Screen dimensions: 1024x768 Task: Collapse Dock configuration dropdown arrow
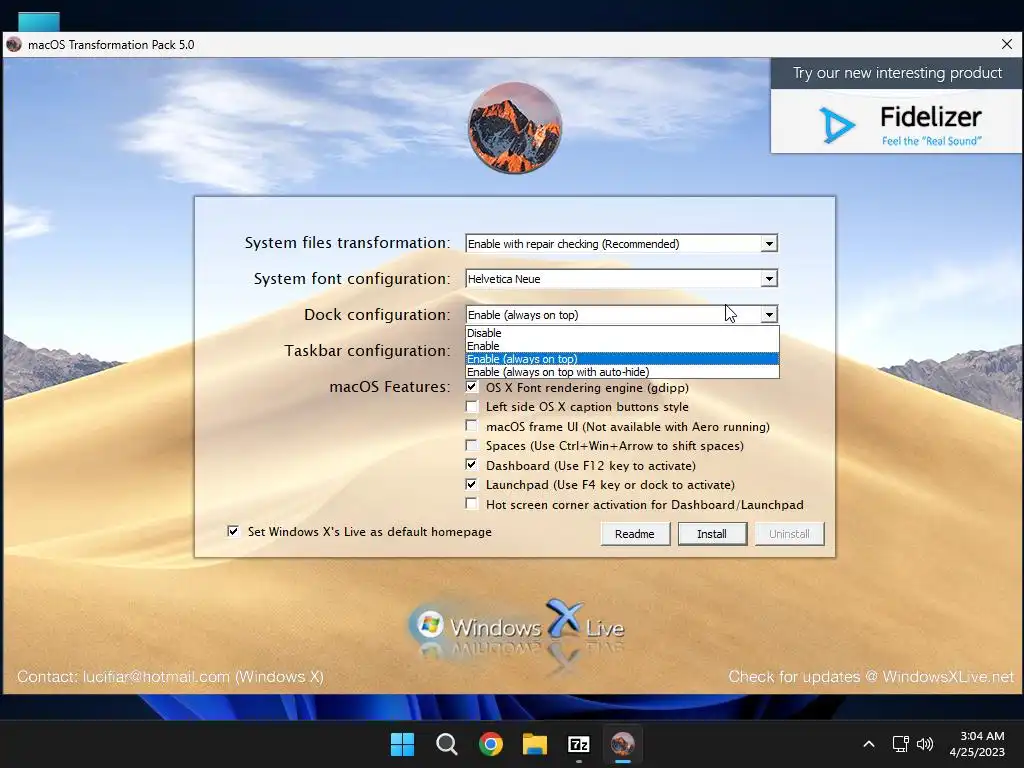coord(769,315)
